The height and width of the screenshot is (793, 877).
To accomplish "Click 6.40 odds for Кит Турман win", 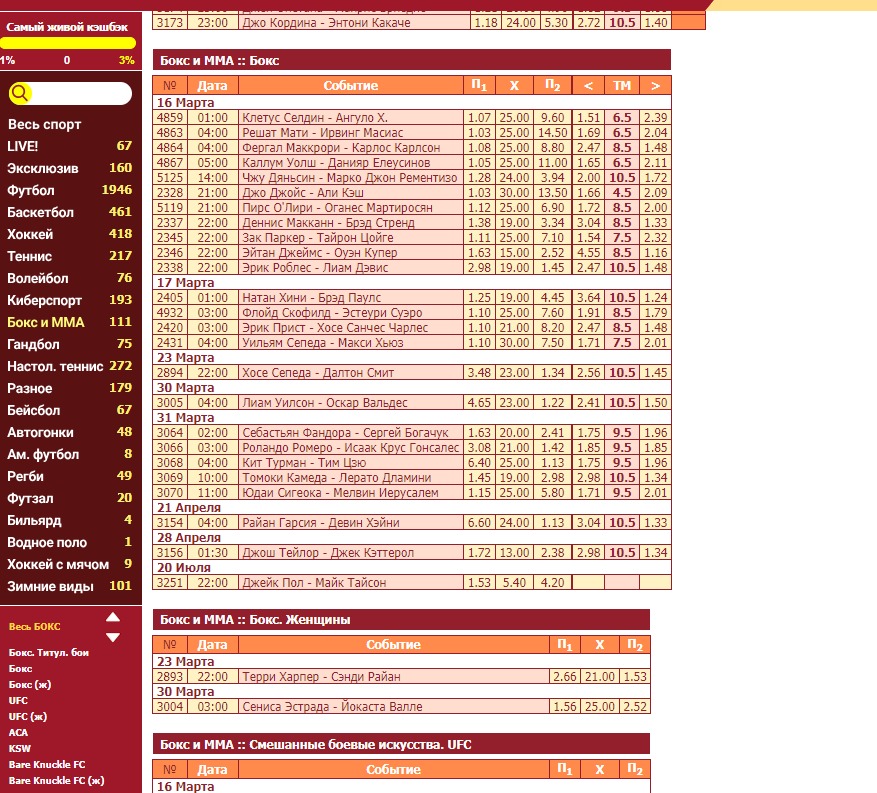I will [x=479, y=463].
